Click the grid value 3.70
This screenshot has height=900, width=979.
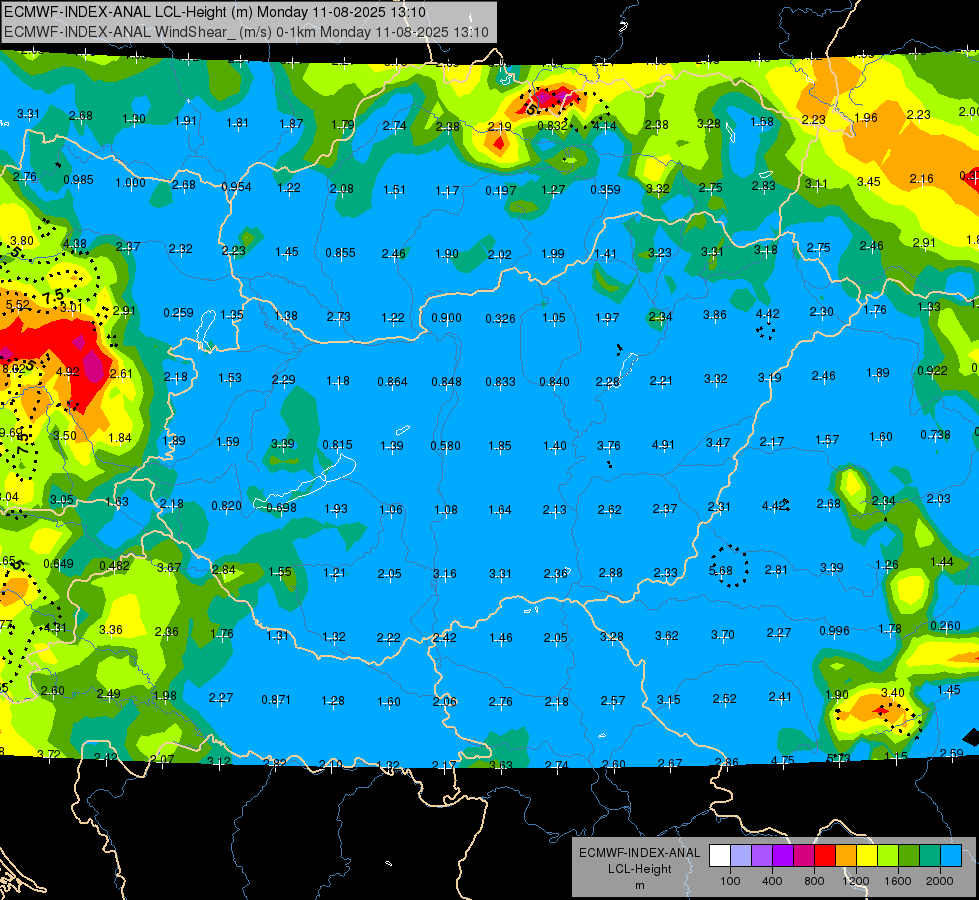pyautogui.click(x=723, y=635)
